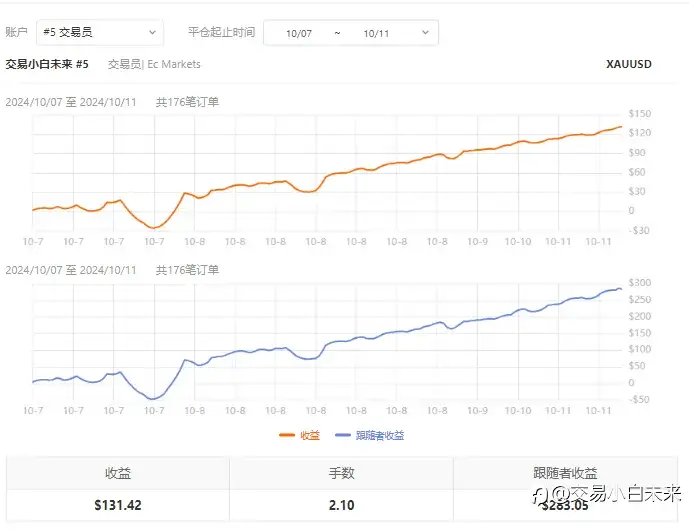Click the lowest dip of orange profit chart

tap(154, 228)
